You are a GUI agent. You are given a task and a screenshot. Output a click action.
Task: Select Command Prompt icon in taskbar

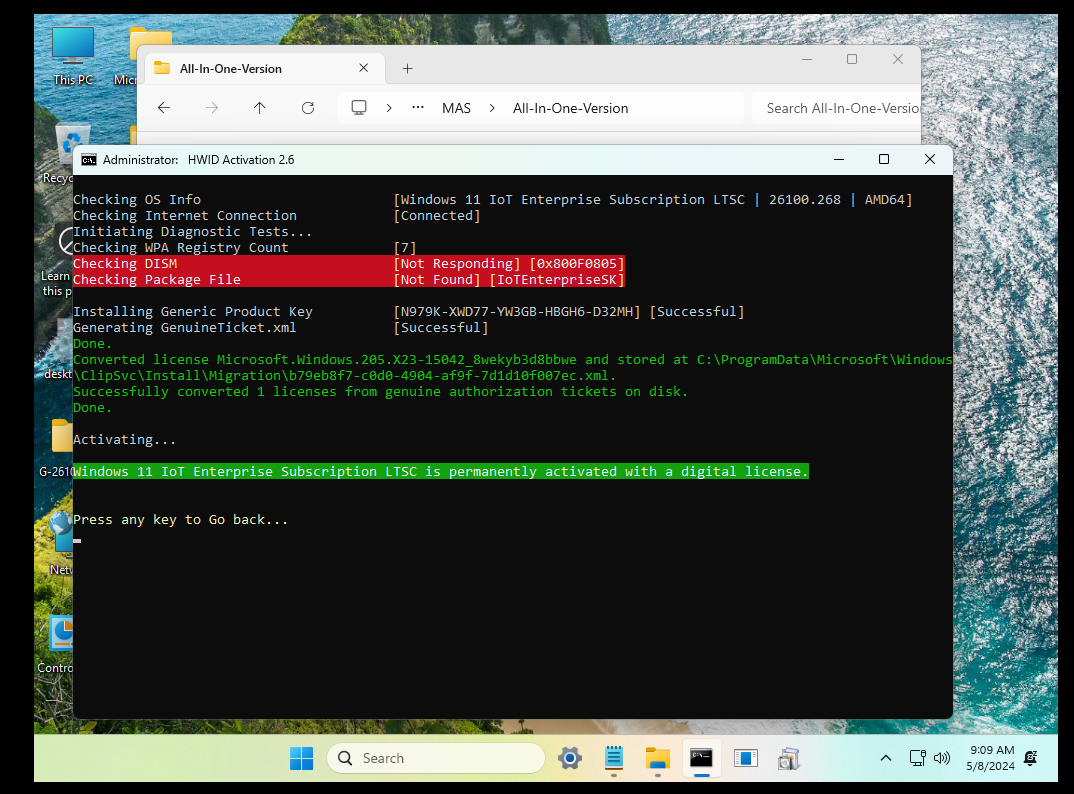[701, 758]
